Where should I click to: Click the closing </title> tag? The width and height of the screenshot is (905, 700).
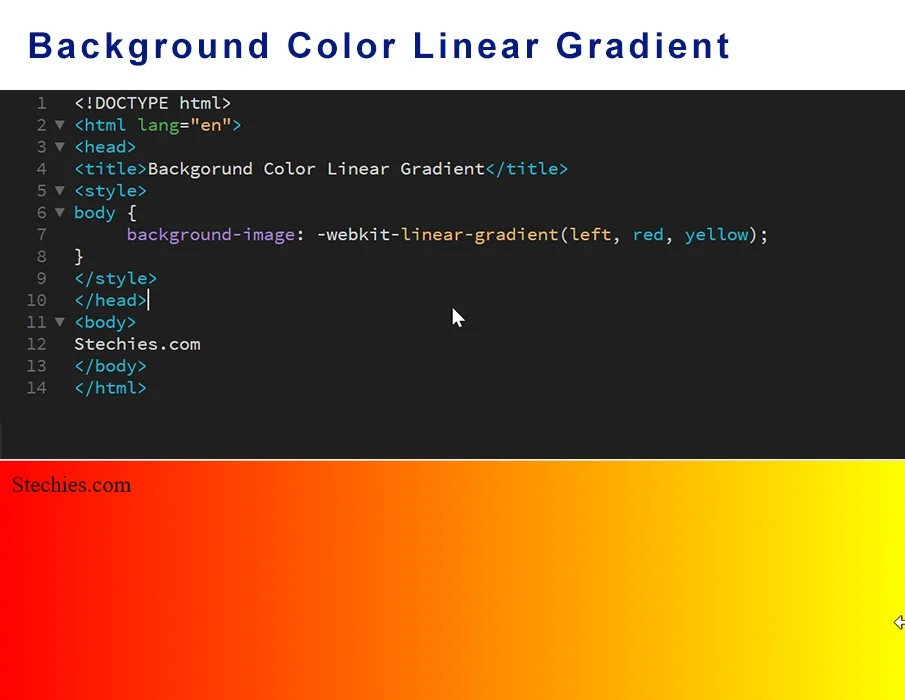(x=526, y=169)
